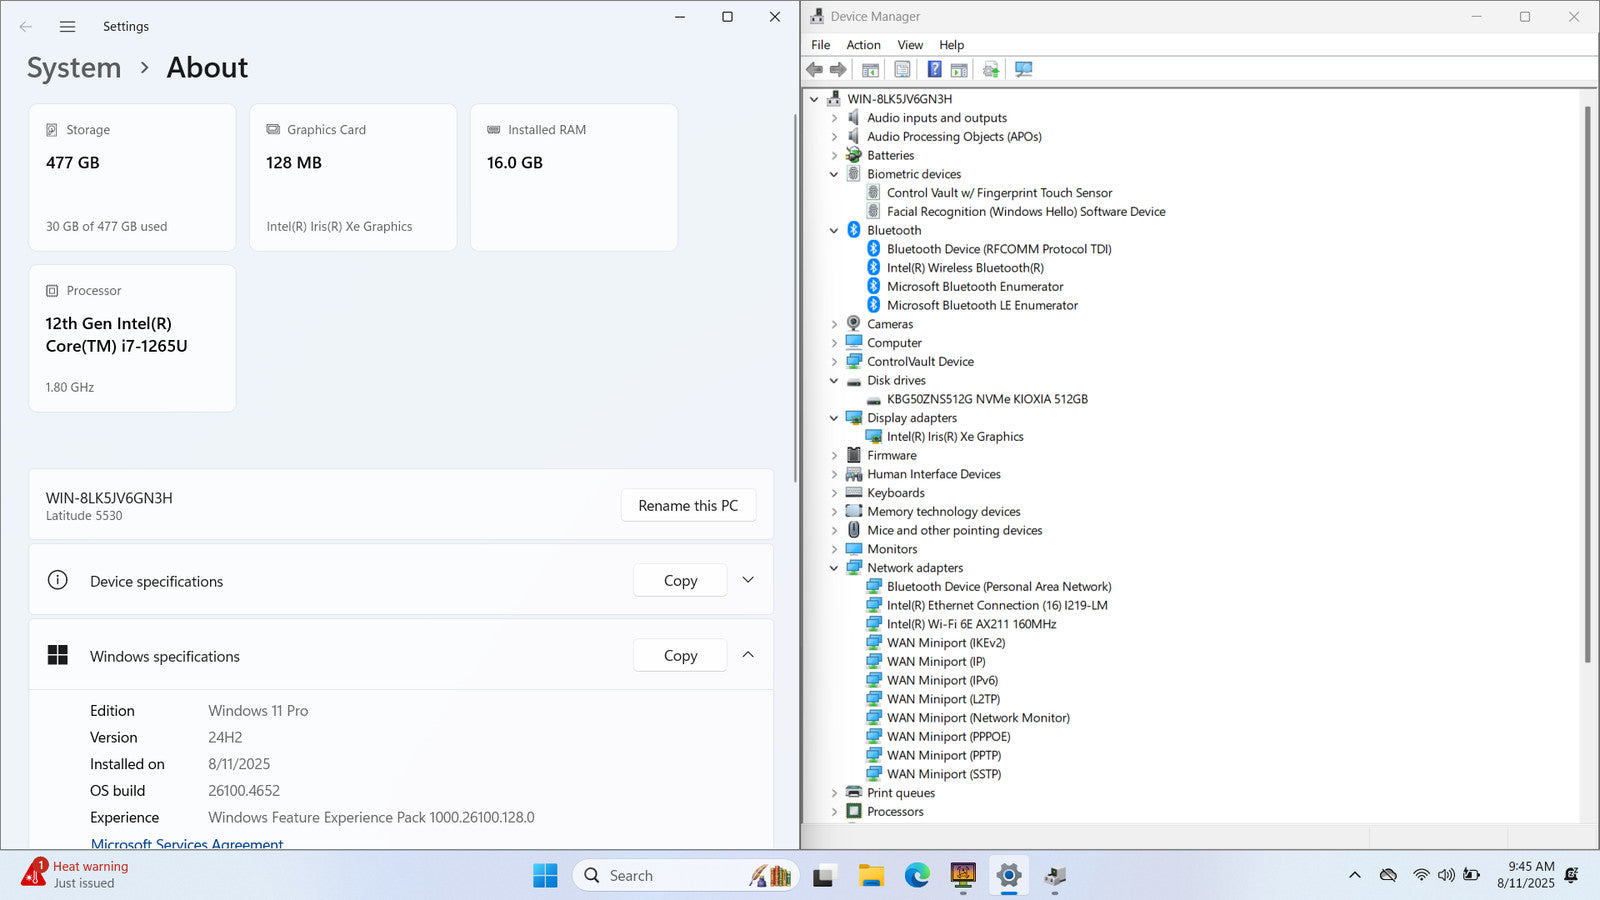1600x900 pixels.
Task: Open File Explorer from the taskbar
Action: (871, 876)
